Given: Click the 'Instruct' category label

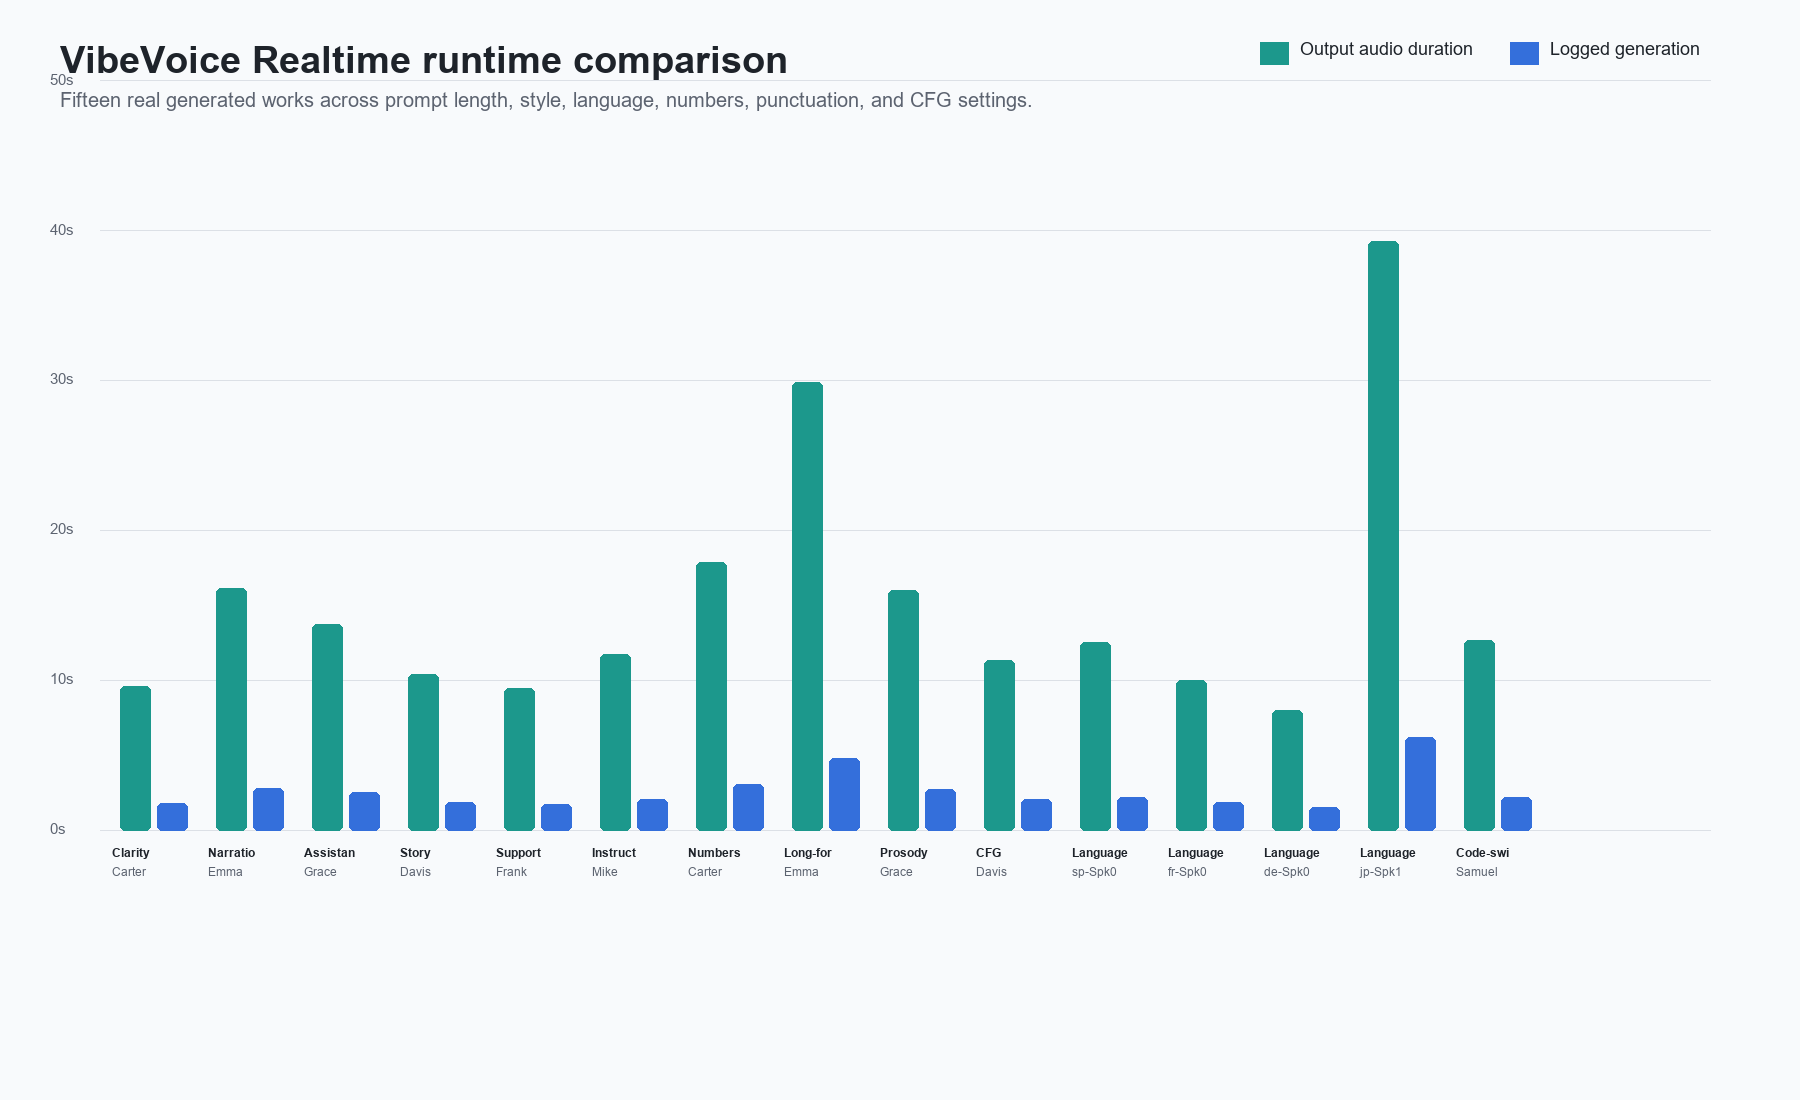Looking at the screenshot, I should pyautogui.click(x=613, y=853).
